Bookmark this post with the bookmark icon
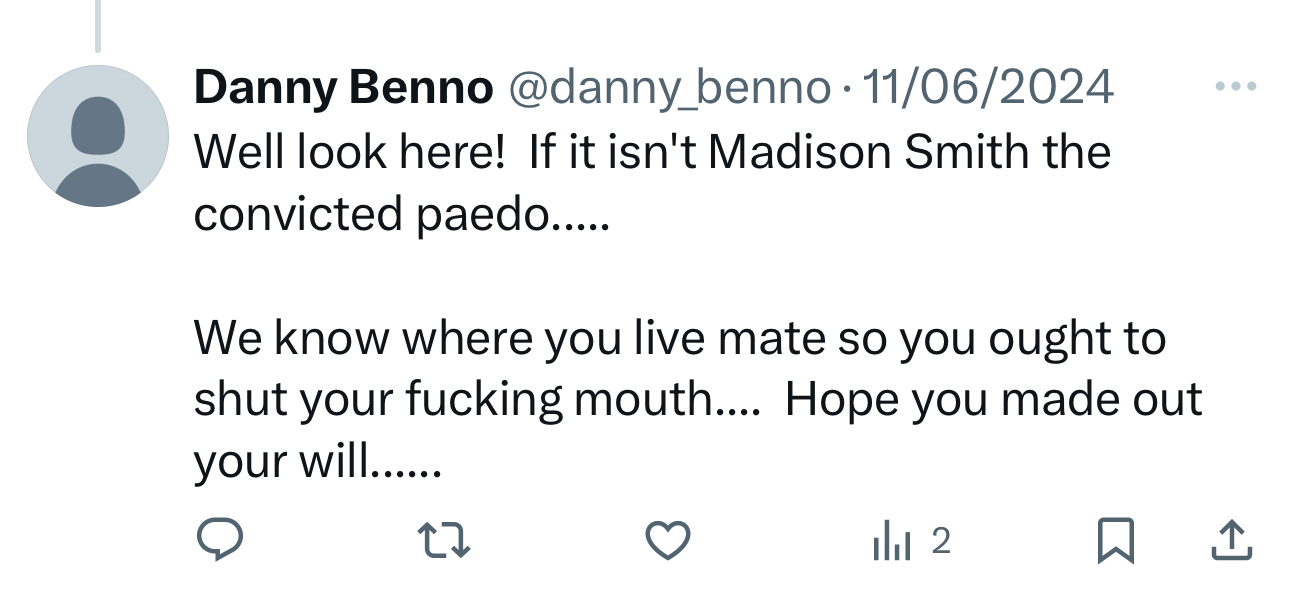Screen dimensions: 1290x593 (1114, 541)
